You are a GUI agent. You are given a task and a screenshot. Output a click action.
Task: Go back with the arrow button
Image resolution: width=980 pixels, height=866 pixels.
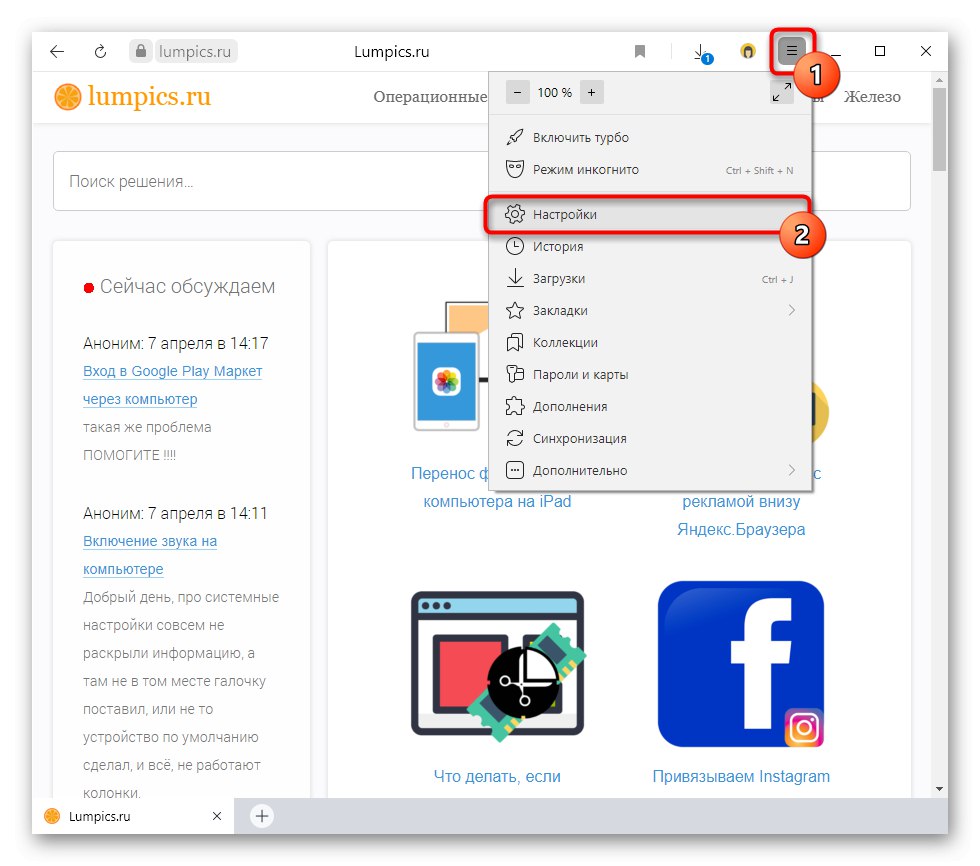point(57,51)
